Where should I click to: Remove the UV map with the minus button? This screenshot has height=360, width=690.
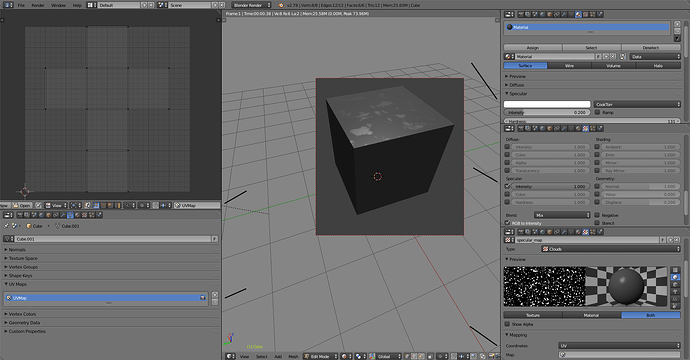(x=215, y=302)
